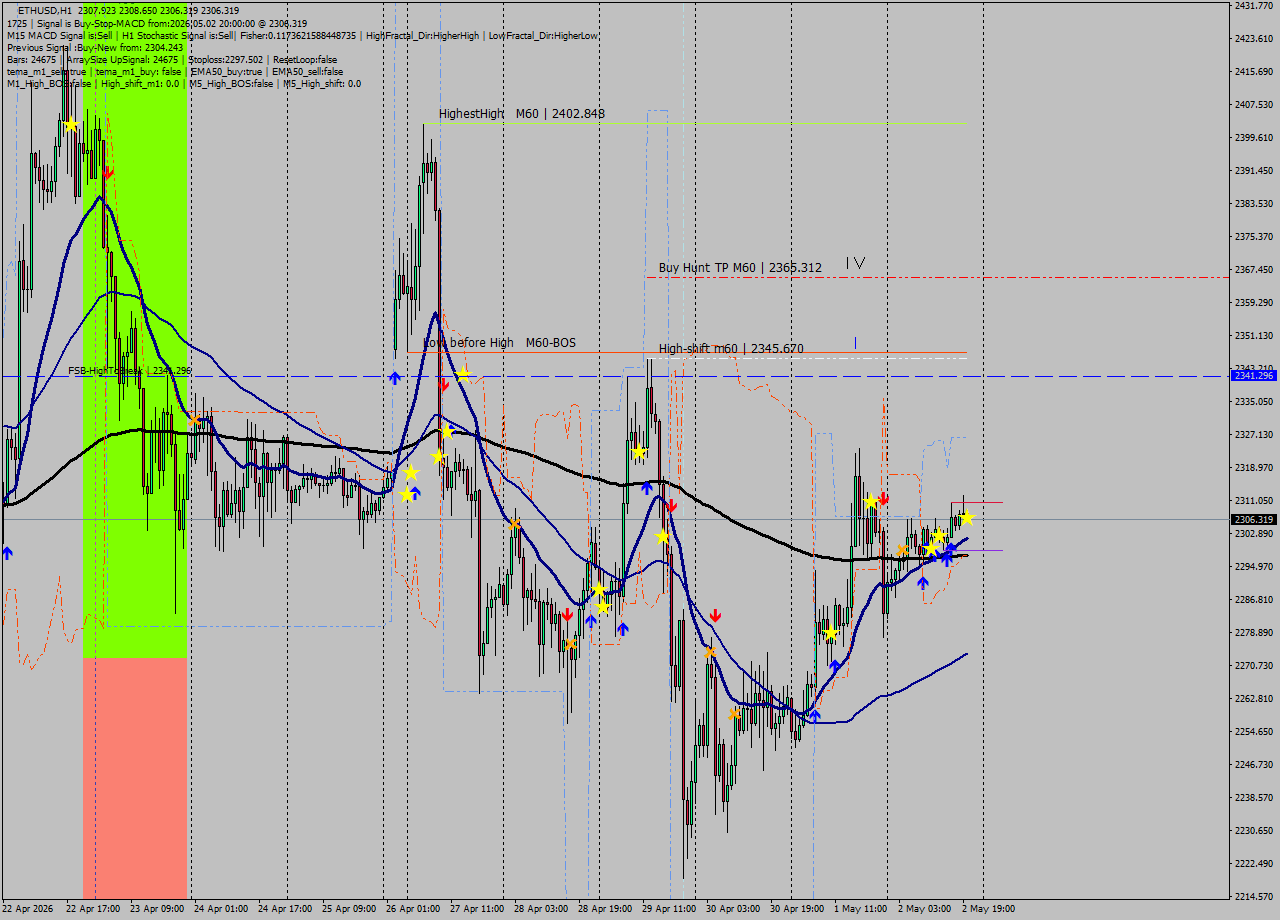
Task: Click the 22 Apr 2026 date on time axis
Action: (28, 909)
